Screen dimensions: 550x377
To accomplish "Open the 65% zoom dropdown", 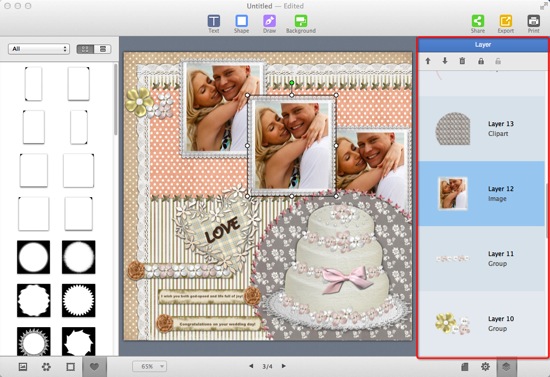I will coord(149,366).
